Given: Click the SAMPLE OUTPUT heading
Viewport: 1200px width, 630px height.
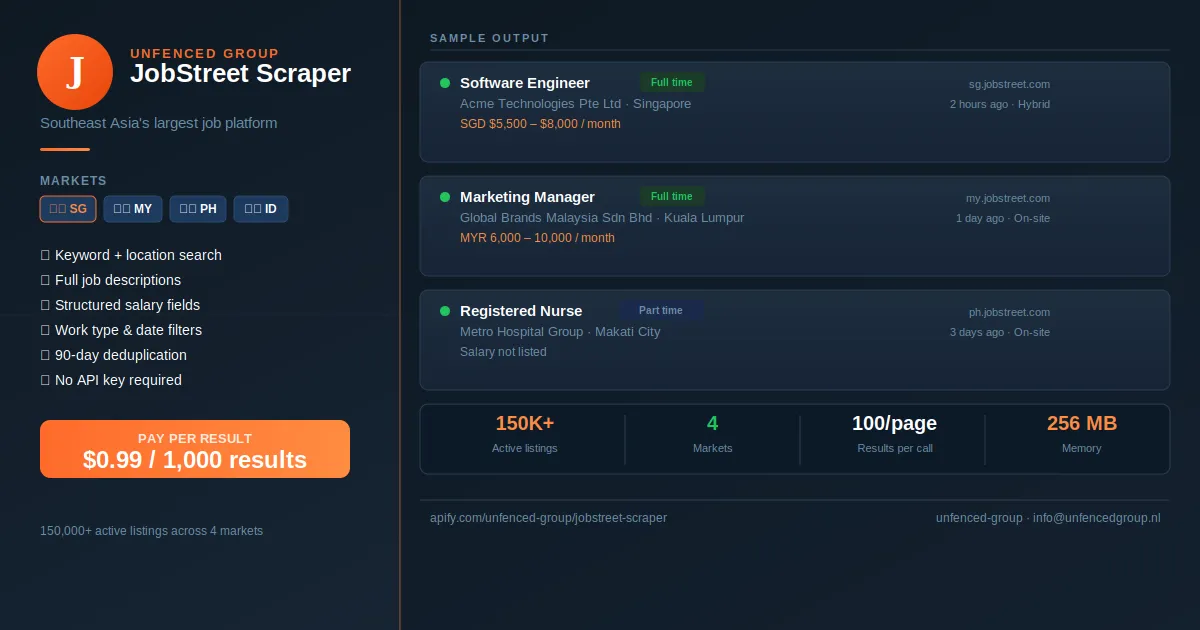Looking at the screenshot, I should click(x=490, y=38).
